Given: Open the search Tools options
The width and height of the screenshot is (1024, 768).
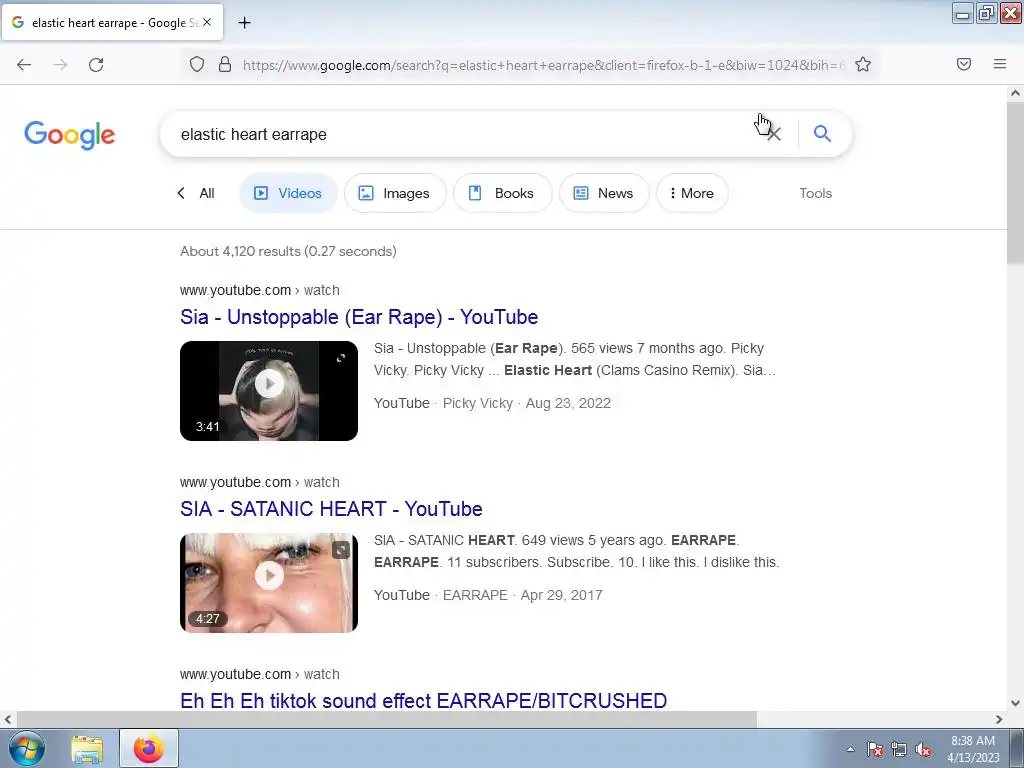Looking at the screenshot, I should pos(816,193).
